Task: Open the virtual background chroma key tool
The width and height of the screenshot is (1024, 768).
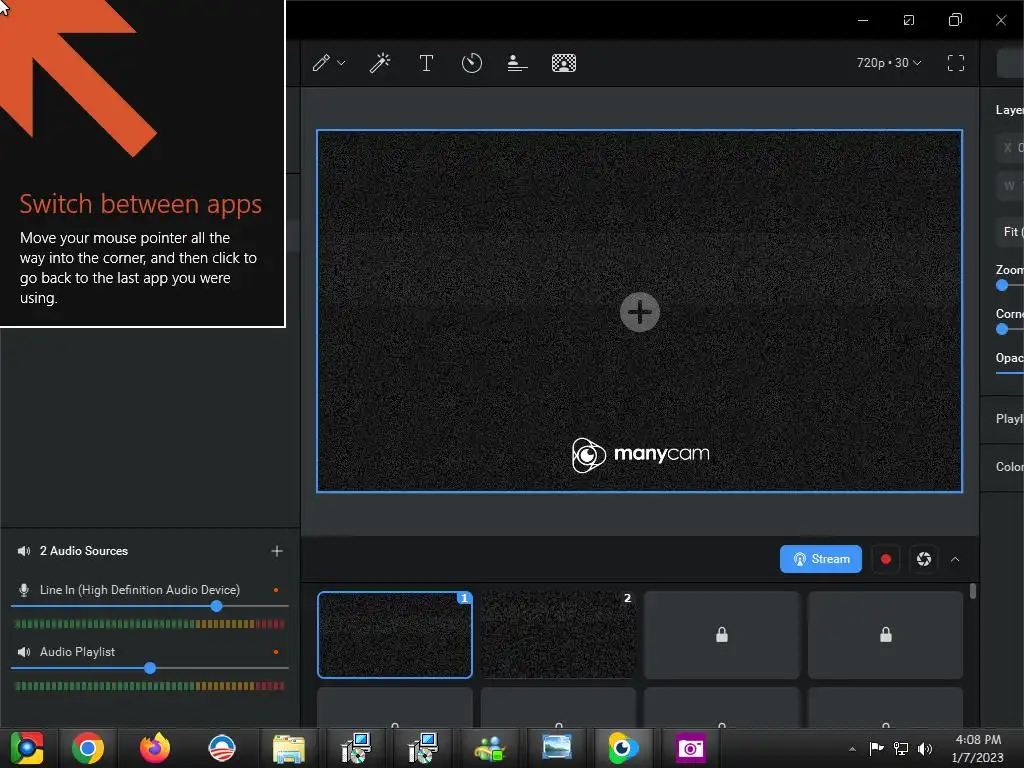Action: [564, 63]
